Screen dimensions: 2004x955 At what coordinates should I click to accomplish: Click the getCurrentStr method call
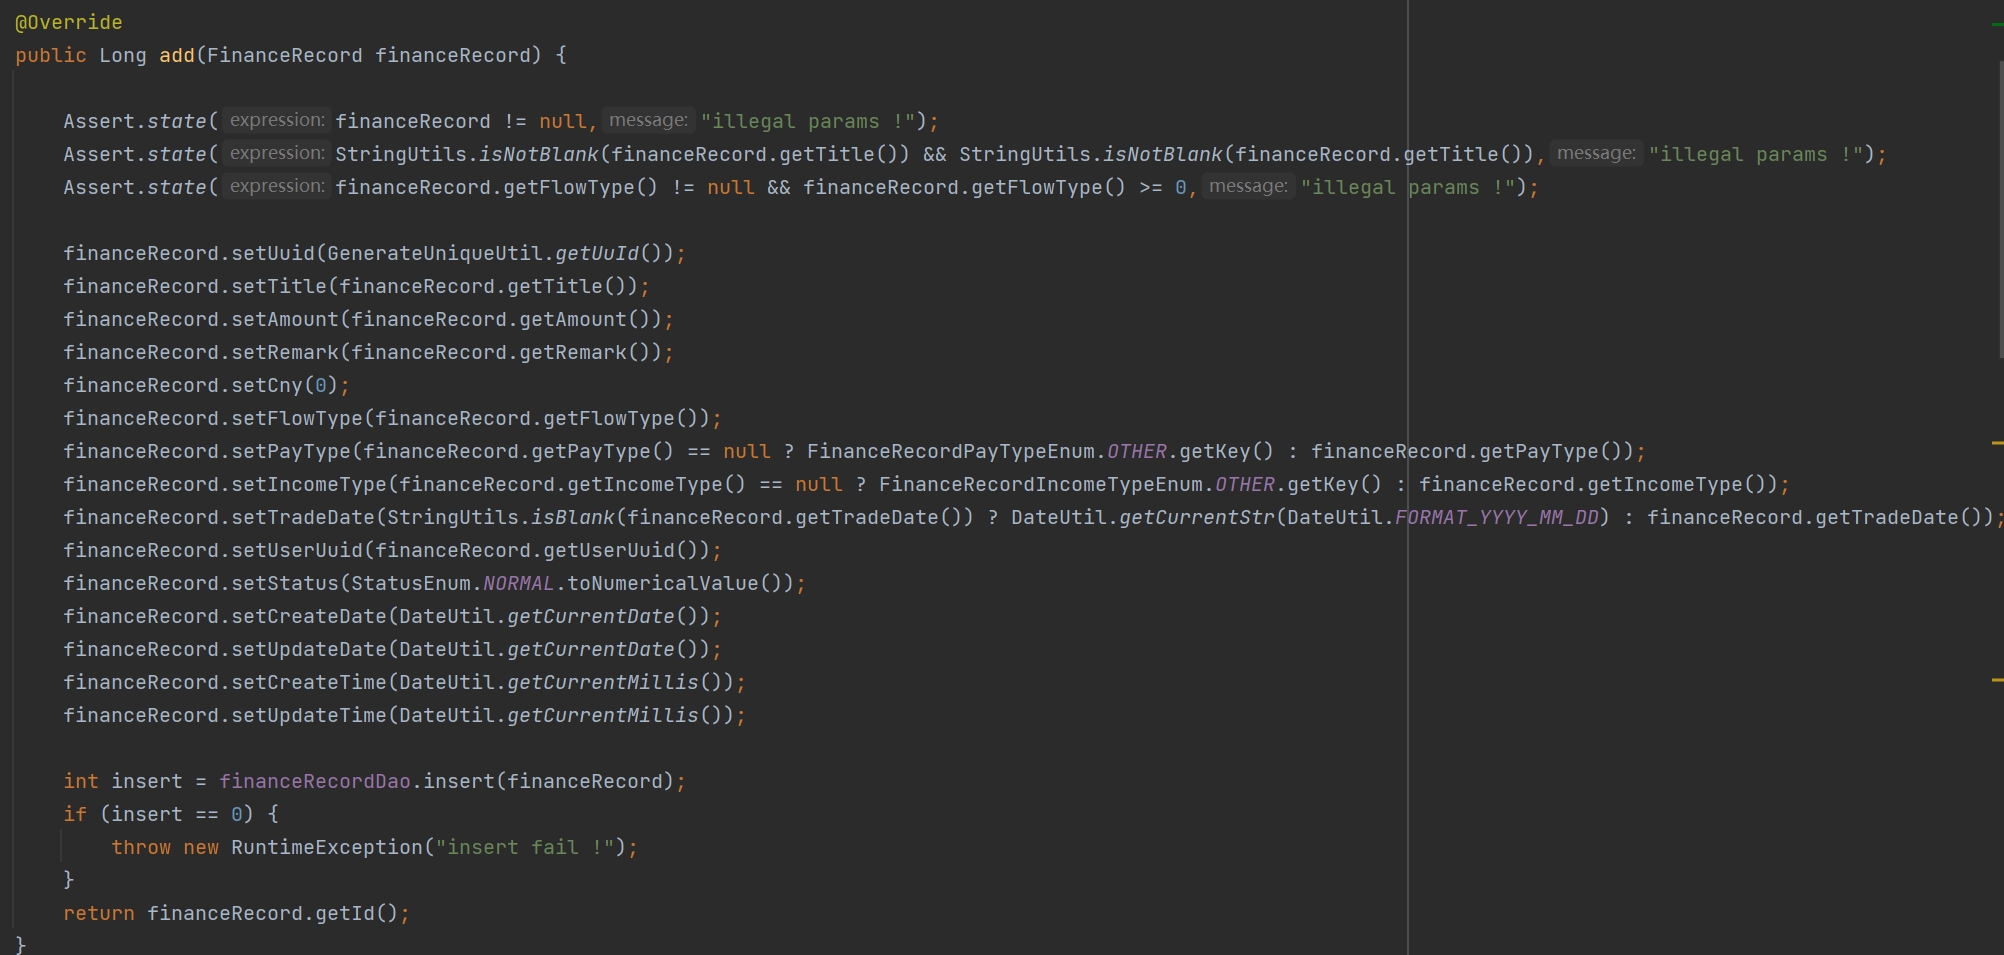[x=1197, y=517]
